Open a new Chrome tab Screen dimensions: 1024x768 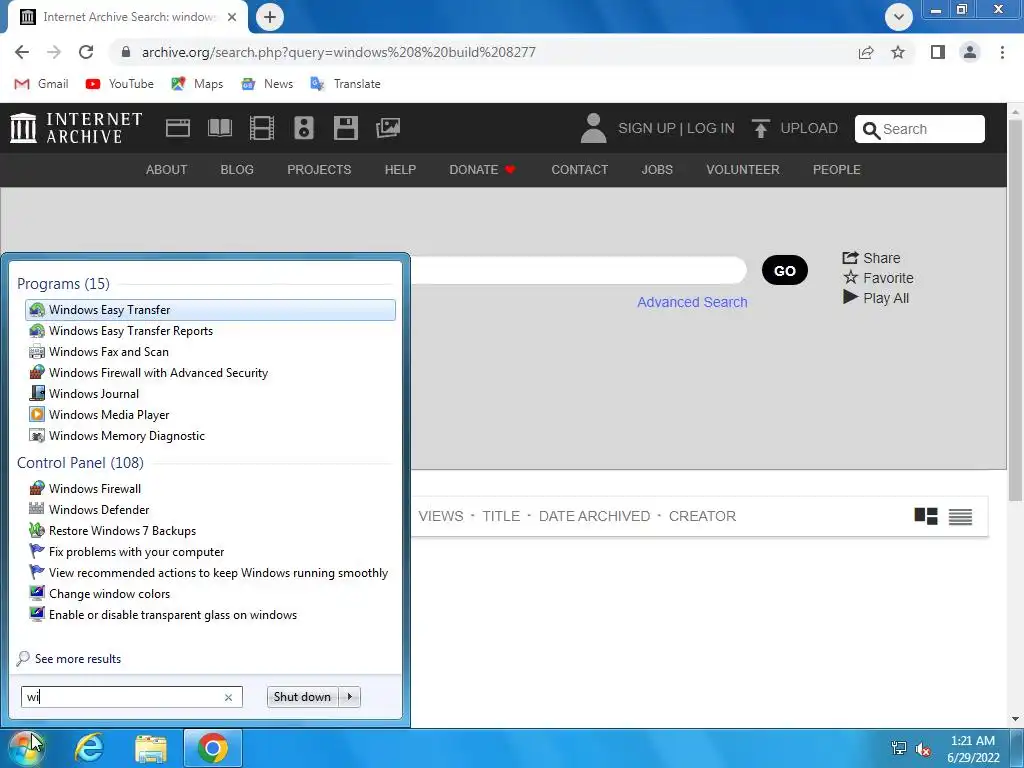click(270, 17)
